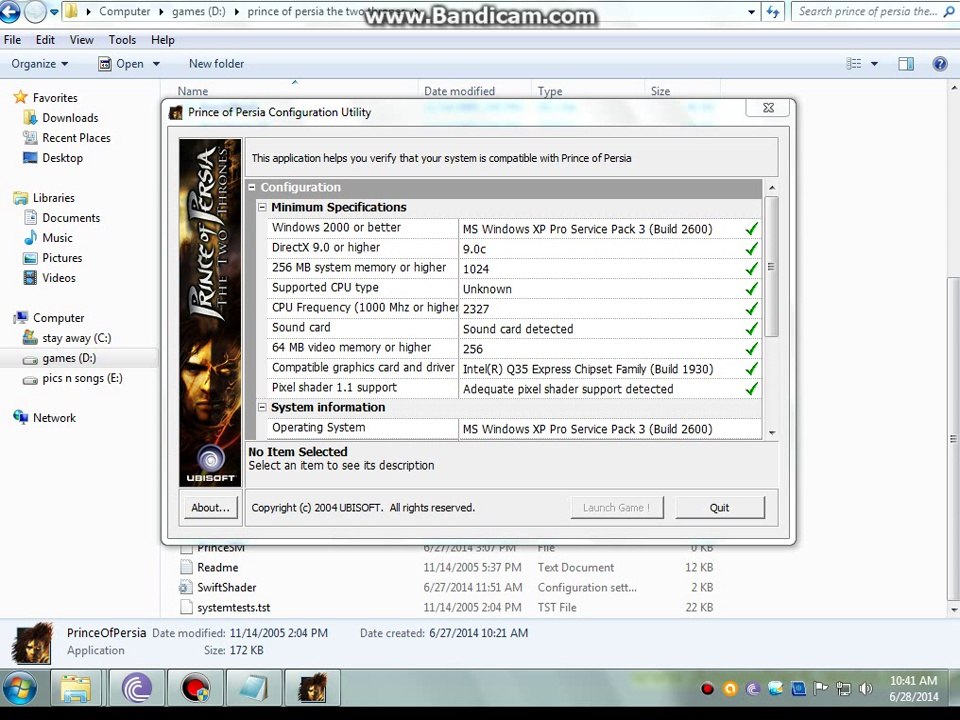Click the configuration list scroll down arrow
Screen dimensions: 960x720
pyautogui.click(x=771, y=433)
